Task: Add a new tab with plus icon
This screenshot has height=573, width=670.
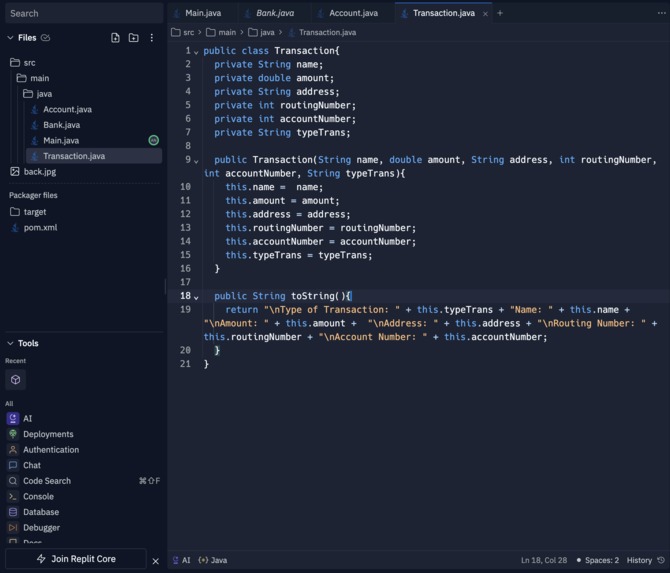Action: pos(500,13)
